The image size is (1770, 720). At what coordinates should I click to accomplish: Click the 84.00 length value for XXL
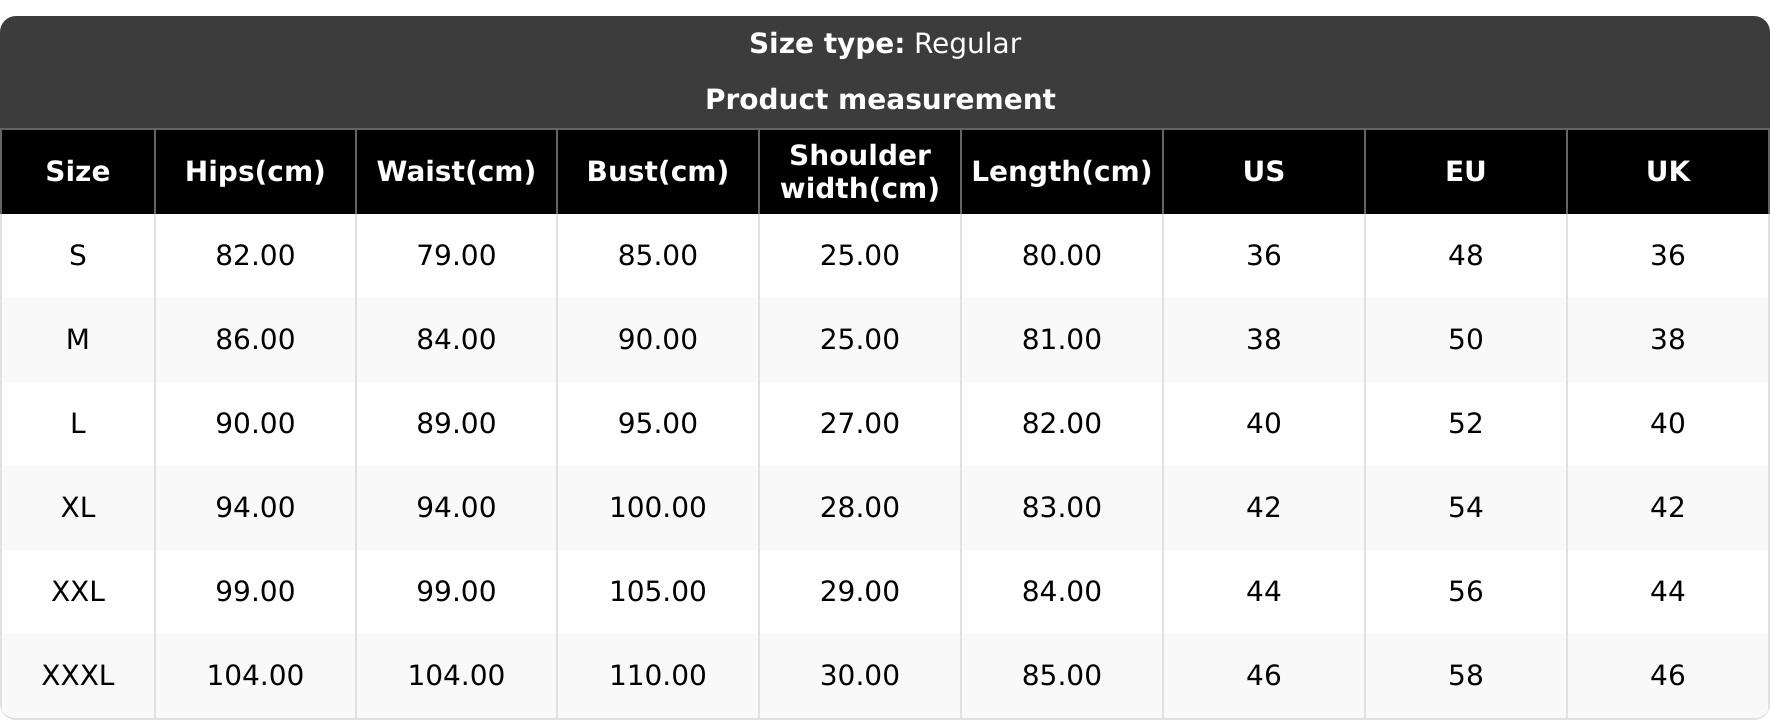(x=1061, y=592)
